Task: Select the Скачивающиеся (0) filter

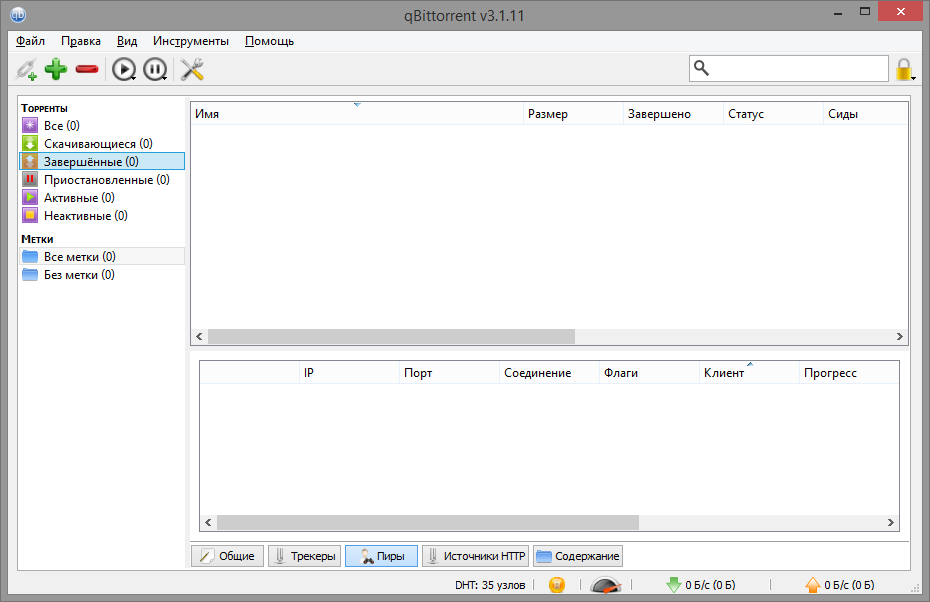Action: [102, 144]
